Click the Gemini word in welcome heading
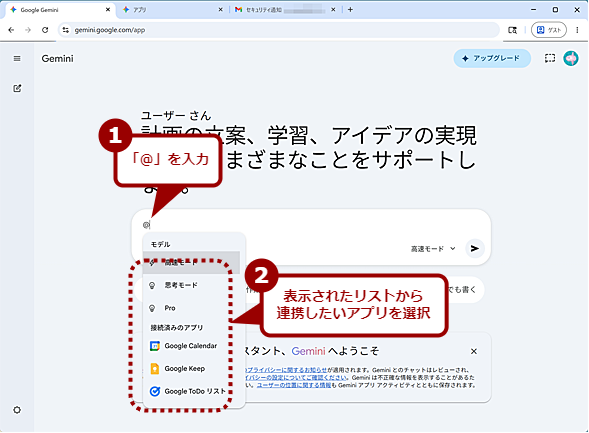589x433 pixels. click(308, 351)
